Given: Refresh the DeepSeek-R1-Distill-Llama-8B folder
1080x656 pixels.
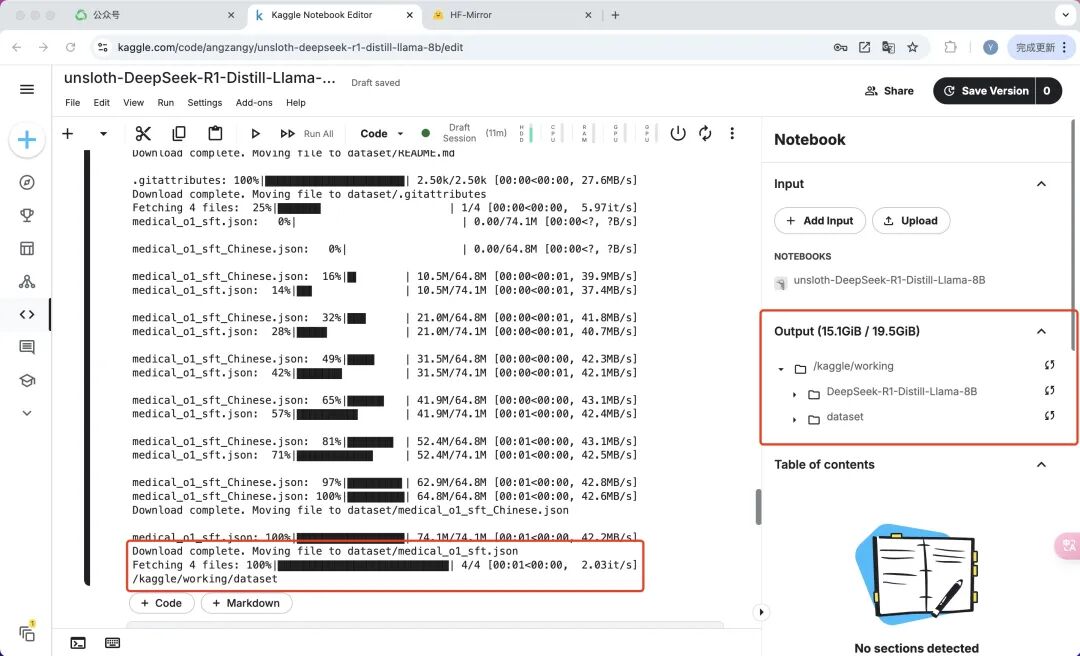Looking at the screenshot, I should [x=1049, y=391].
